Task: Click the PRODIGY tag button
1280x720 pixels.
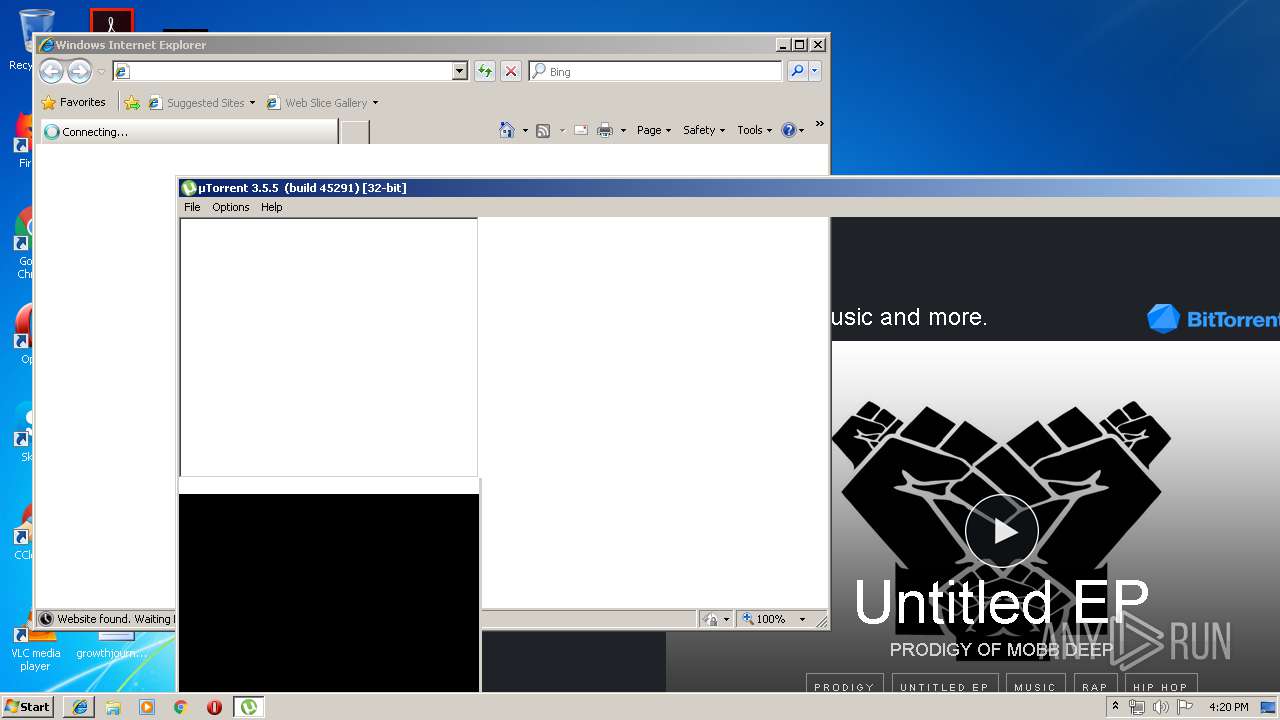Action: [x=845, y=686]
